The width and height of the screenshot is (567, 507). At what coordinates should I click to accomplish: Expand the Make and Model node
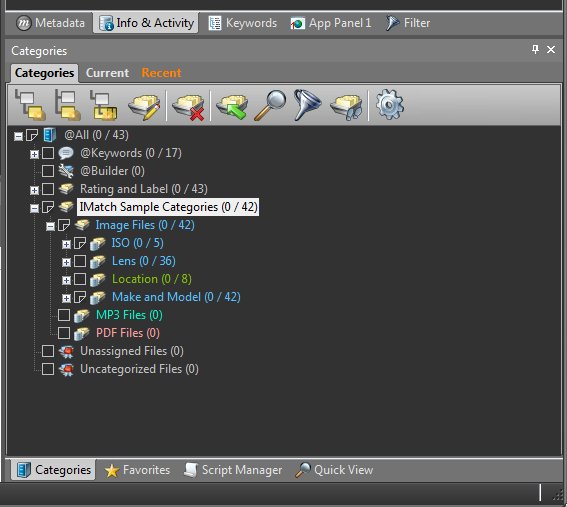coord(66,298)
